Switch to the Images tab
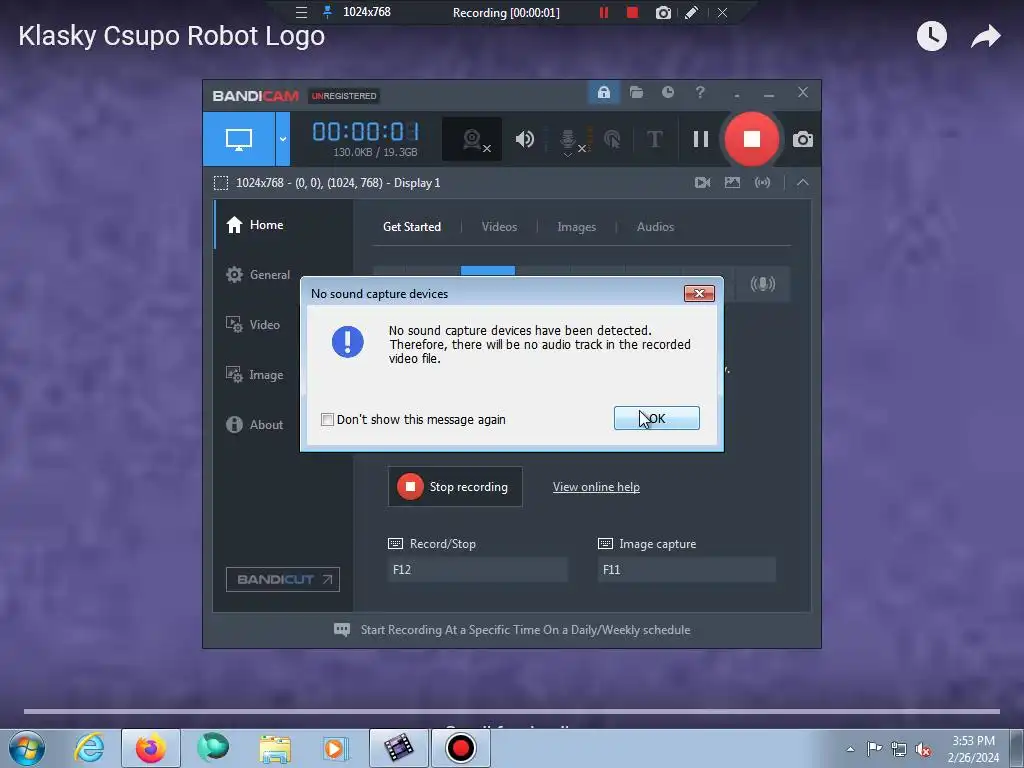Image resolution: width=1024 pixels, height=768 pixels. tap(576, 227)
